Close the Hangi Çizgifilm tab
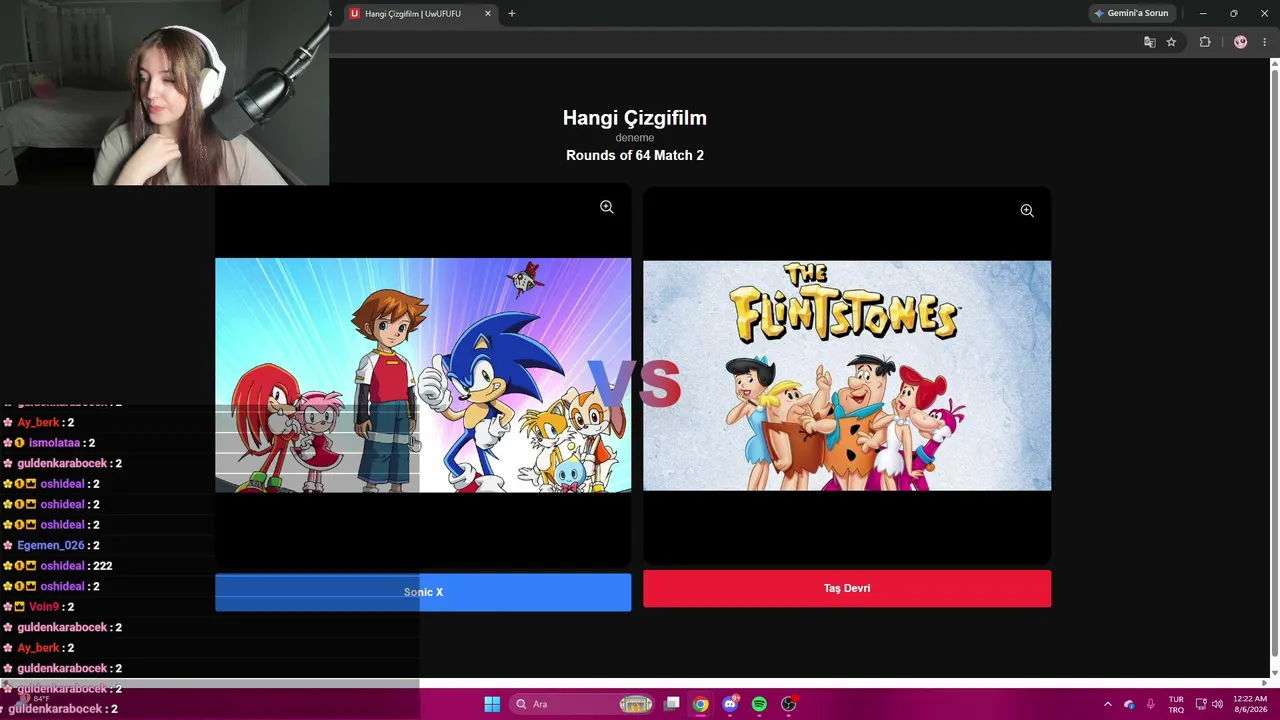Screen dimensions: 1280x720 click(x=488, y=13)
